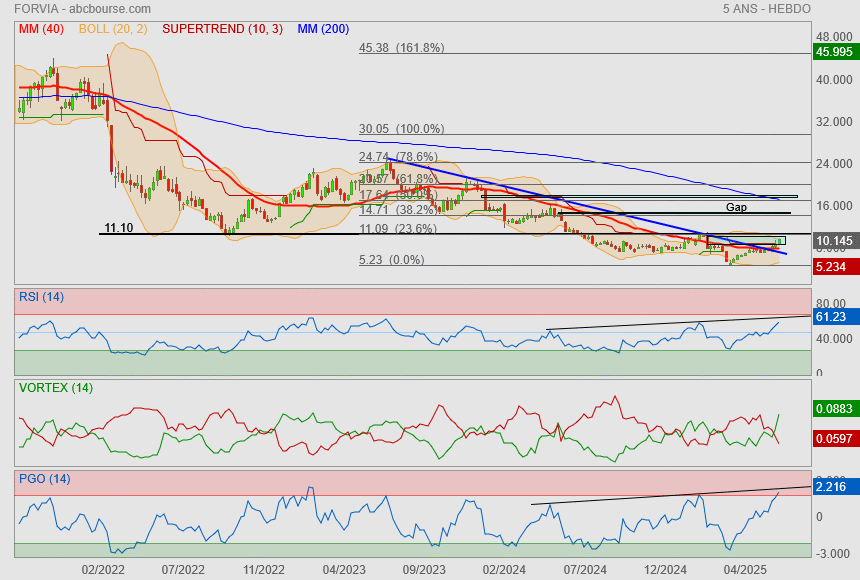Click the VORTEX (14) panel label
Image resolution: width=860 pixels, height=580 pixels.
tap(56, 388)
